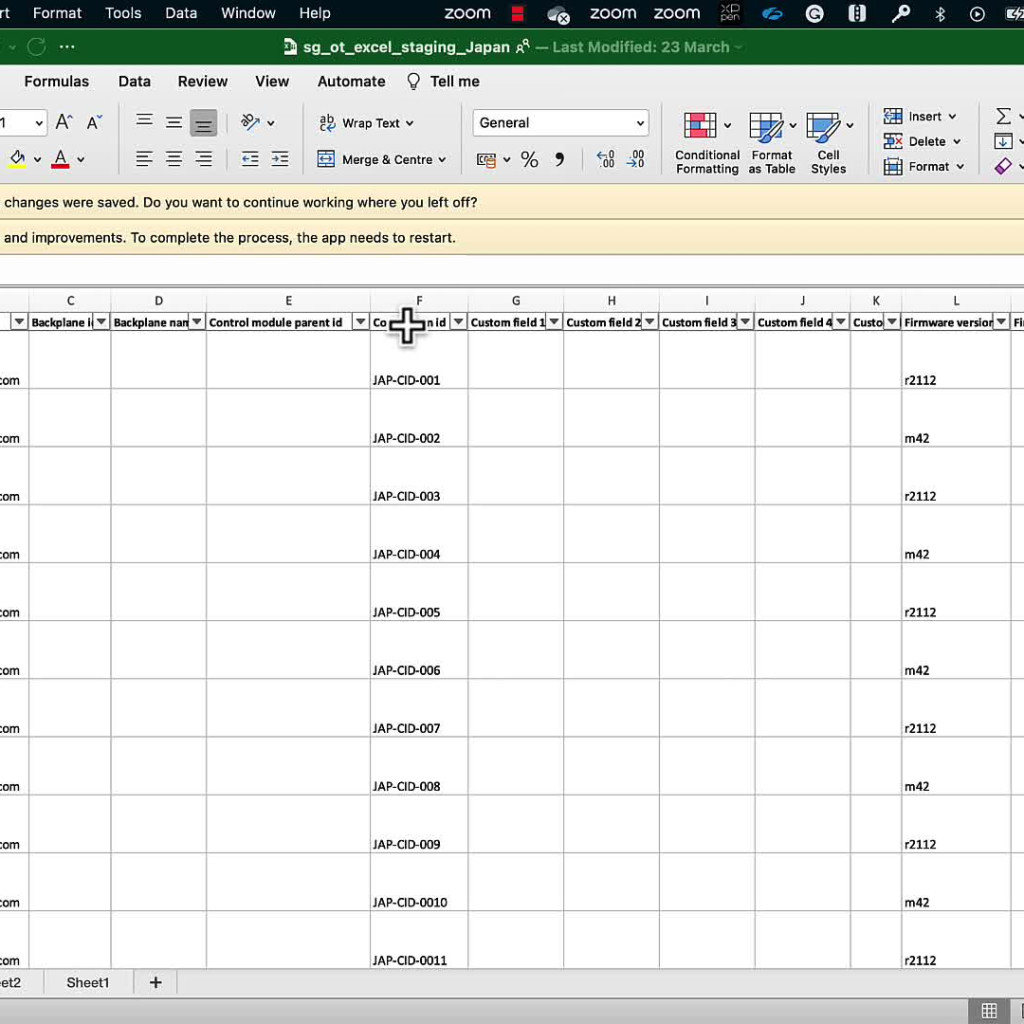Click Delete cells button

921,141
